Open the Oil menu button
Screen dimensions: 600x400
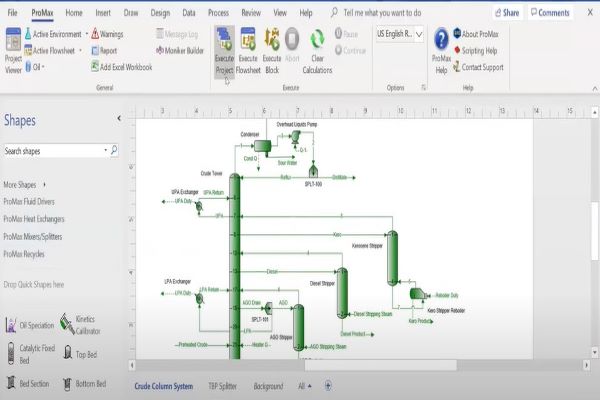35,67
